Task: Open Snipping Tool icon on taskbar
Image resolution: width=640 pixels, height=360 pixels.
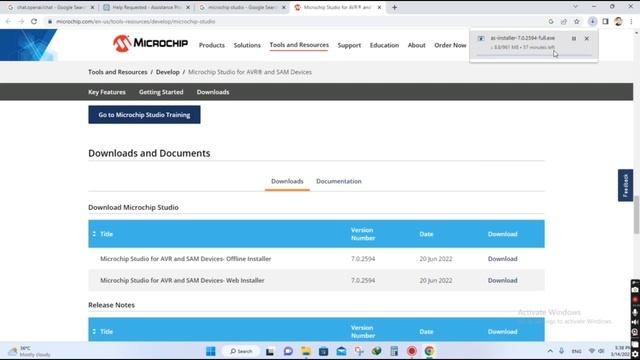Action: tap(359, 351)
